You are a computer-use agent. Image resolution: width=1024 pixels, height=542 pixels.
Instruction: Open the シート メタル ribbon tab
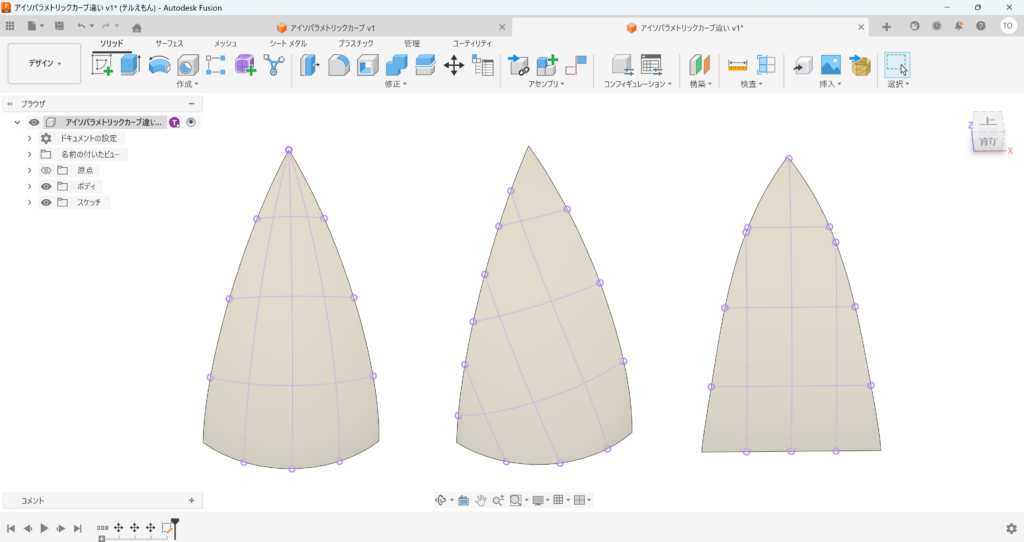[x=288, y=43]
